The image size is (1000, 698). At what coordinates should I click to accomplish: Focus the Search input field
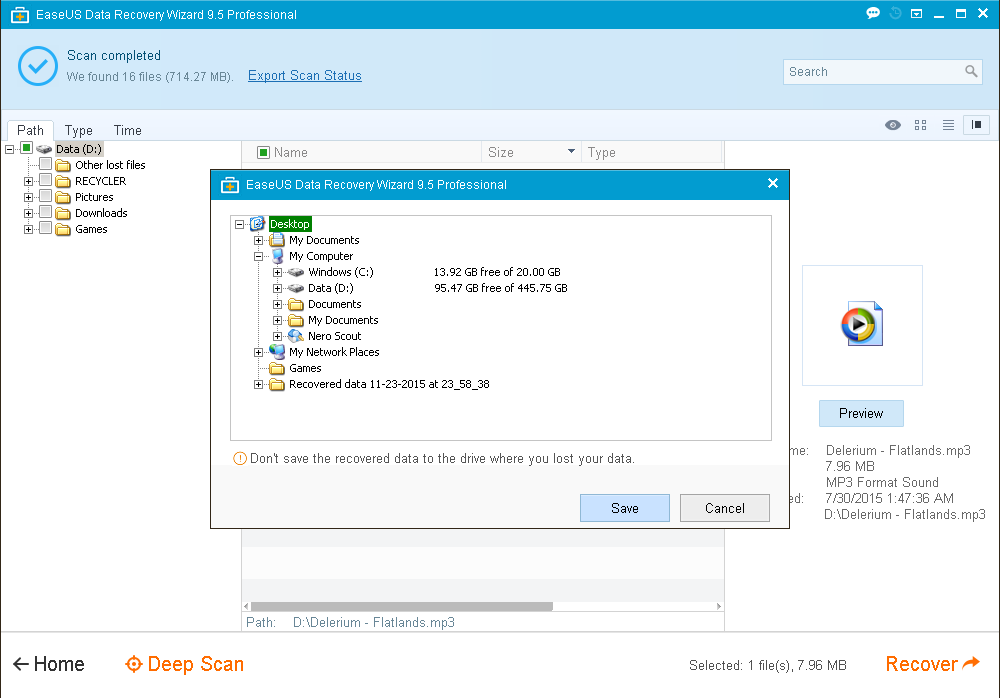click(874, 72)
